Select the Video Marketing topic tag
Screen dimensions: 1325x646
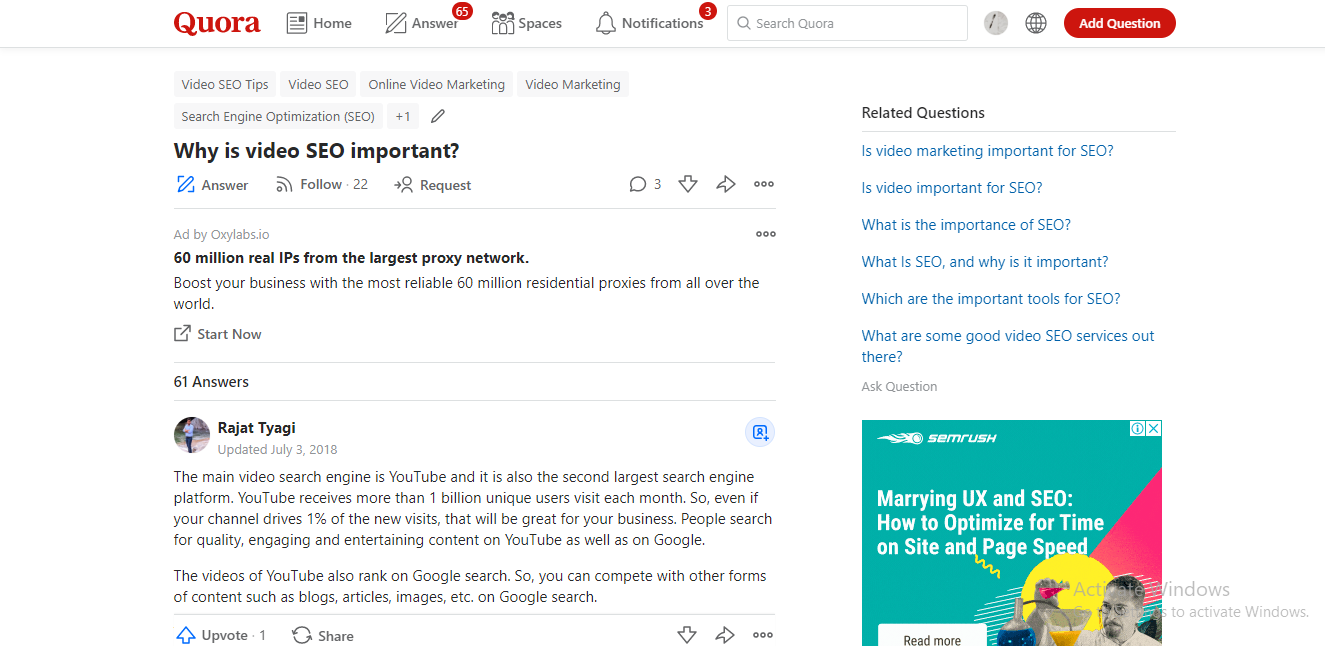point(572,84)
